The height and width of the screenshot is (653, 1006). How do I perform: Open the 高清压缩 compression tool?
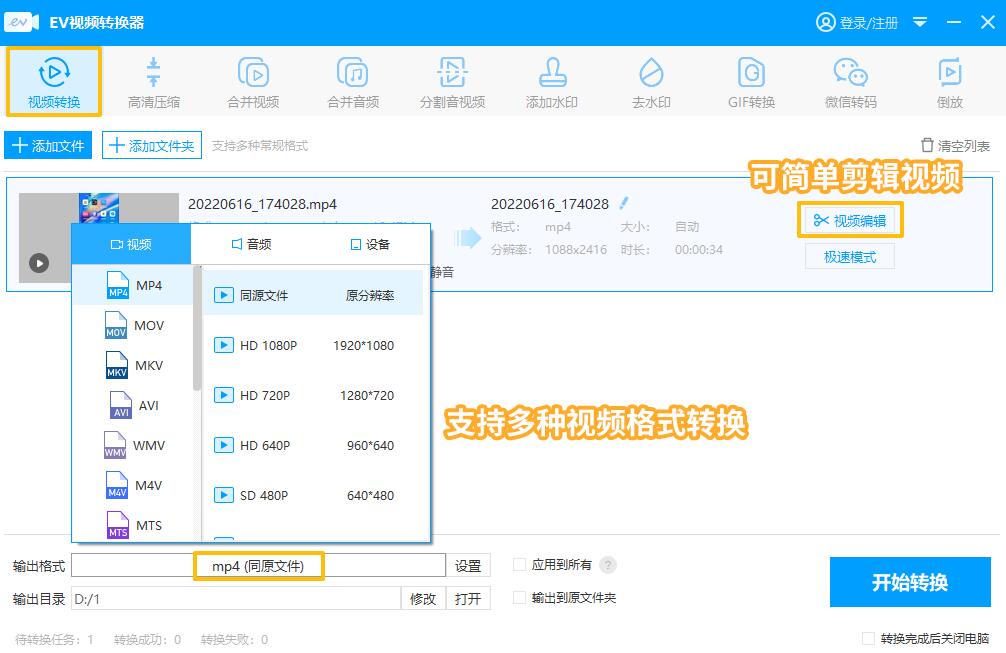pyautogui.click(x=153, y=82)
